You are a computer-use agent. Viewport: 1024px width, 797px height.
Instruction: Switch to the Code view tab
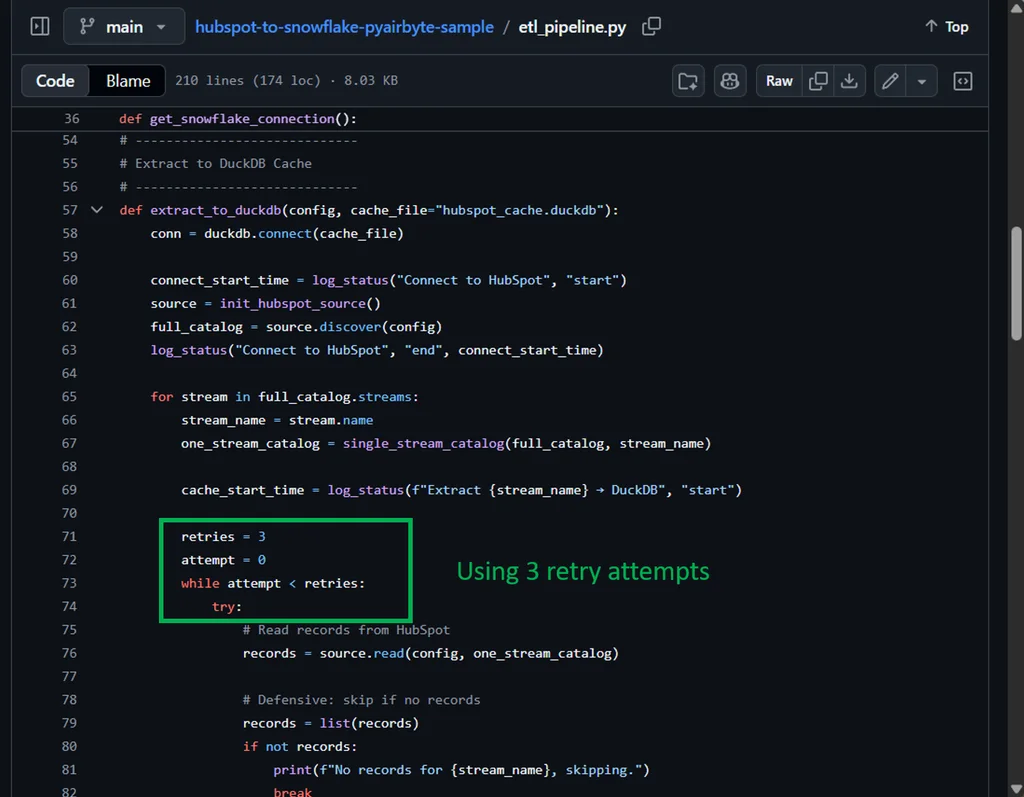55,80
